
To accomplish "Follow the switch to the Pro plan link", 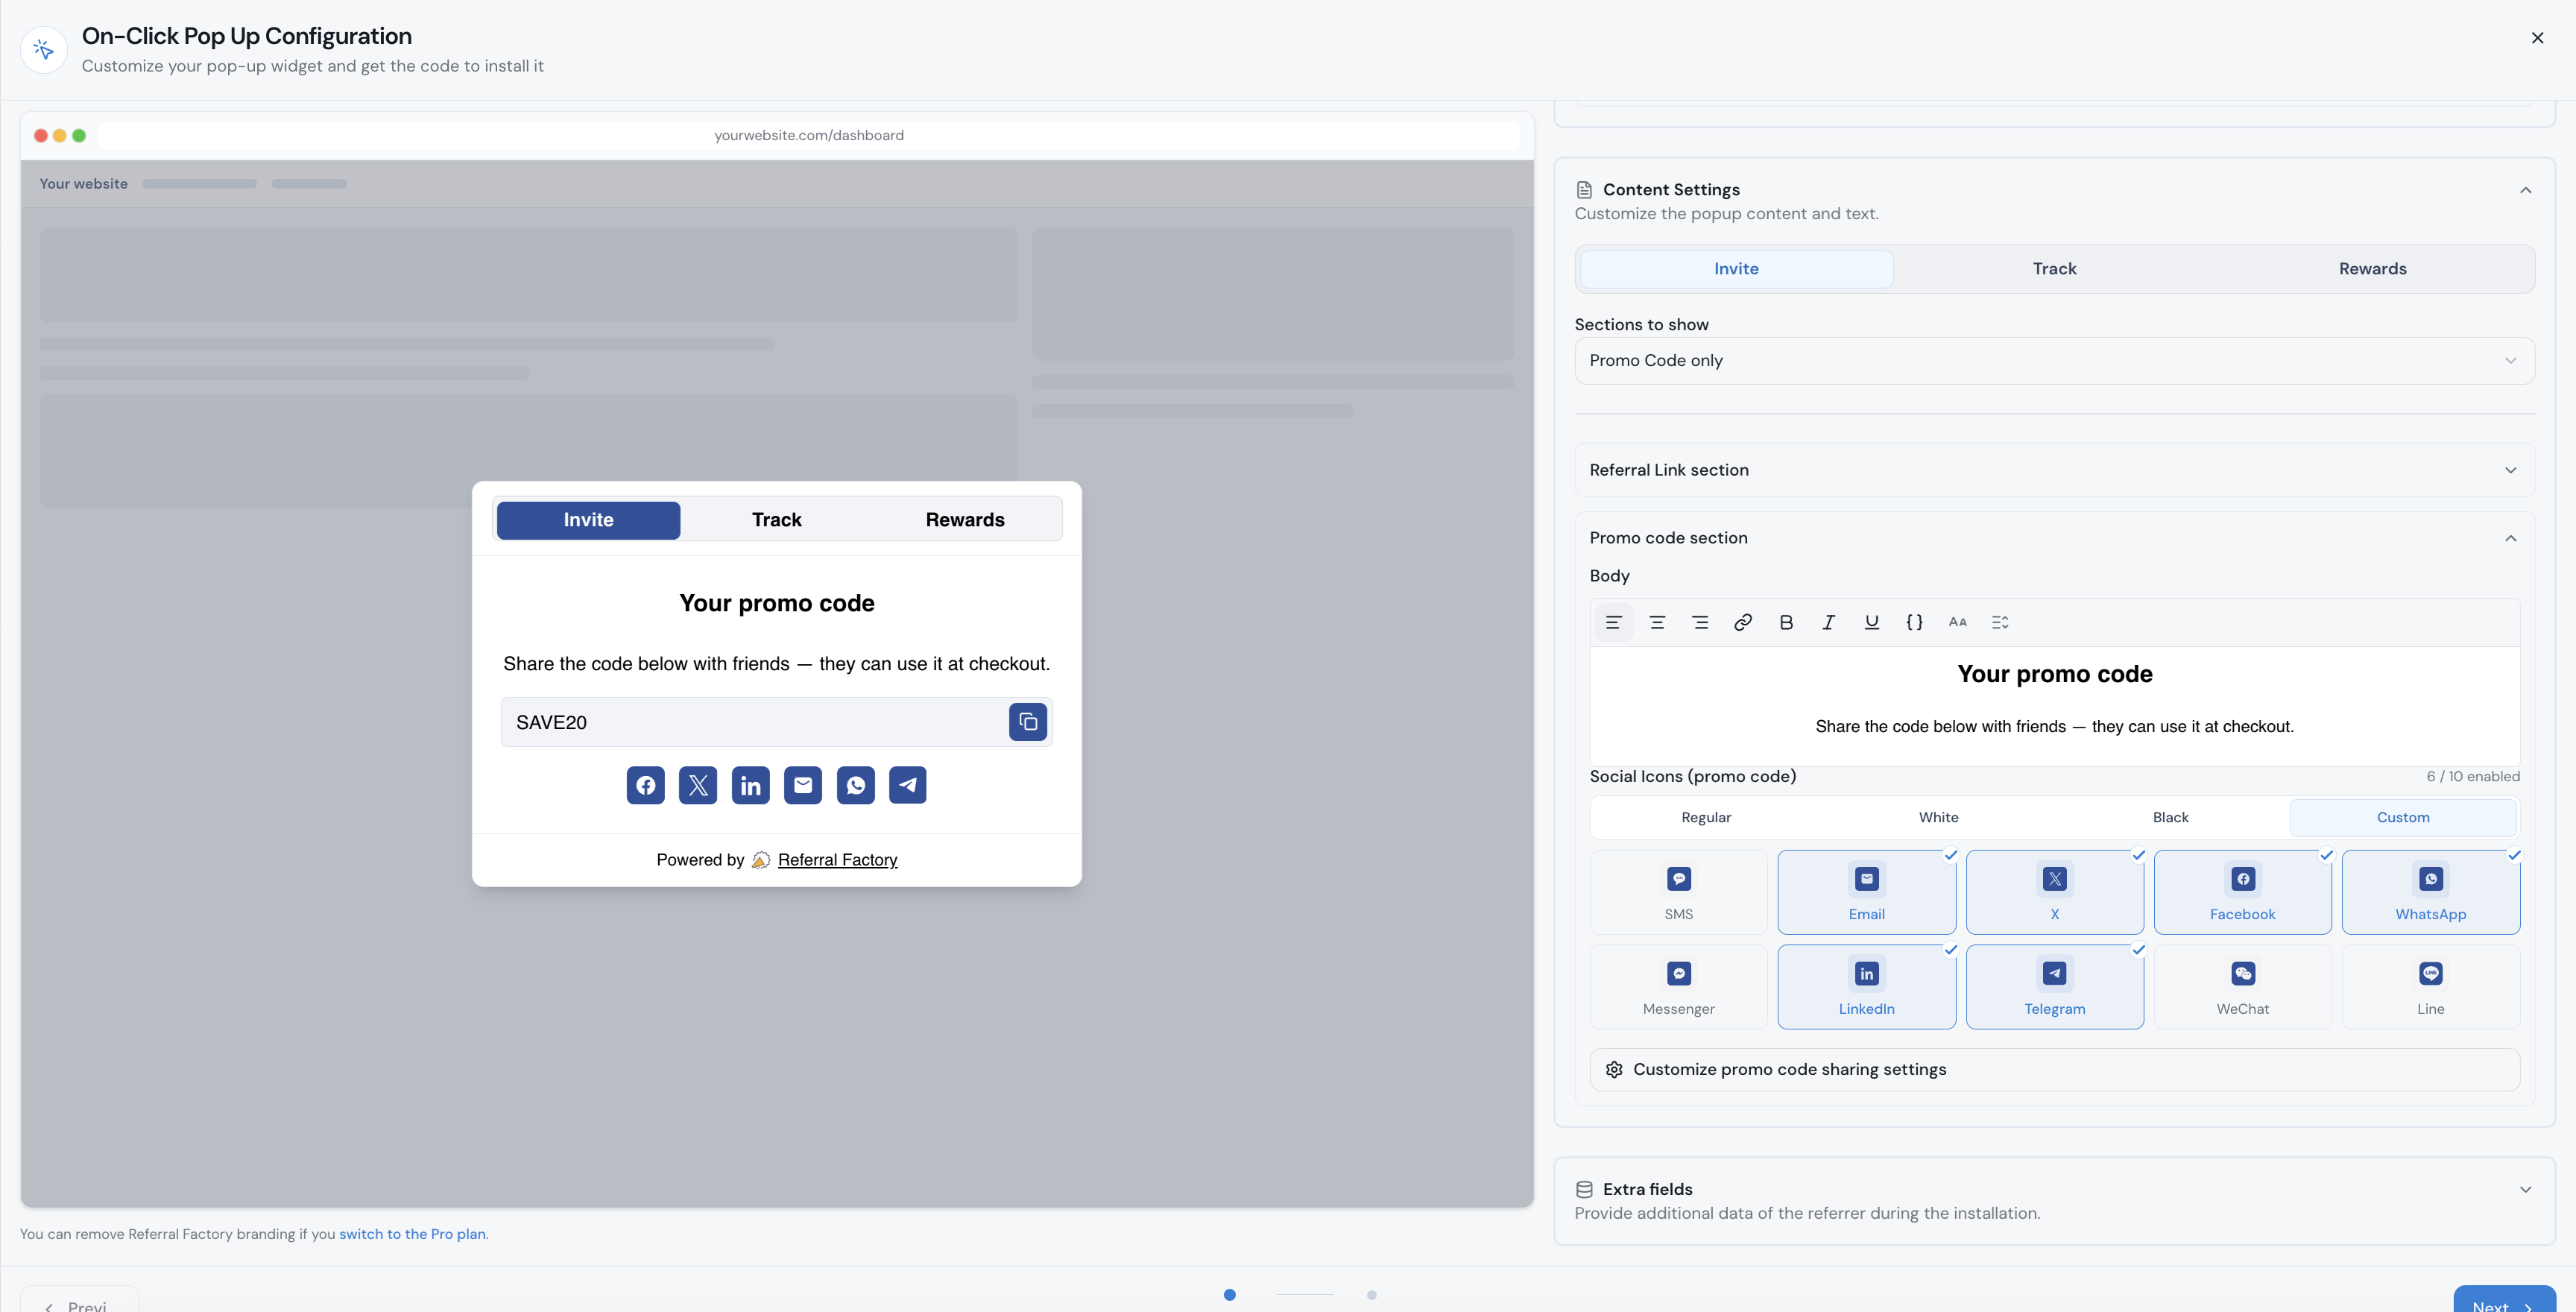I will (x=412, y=1234).
